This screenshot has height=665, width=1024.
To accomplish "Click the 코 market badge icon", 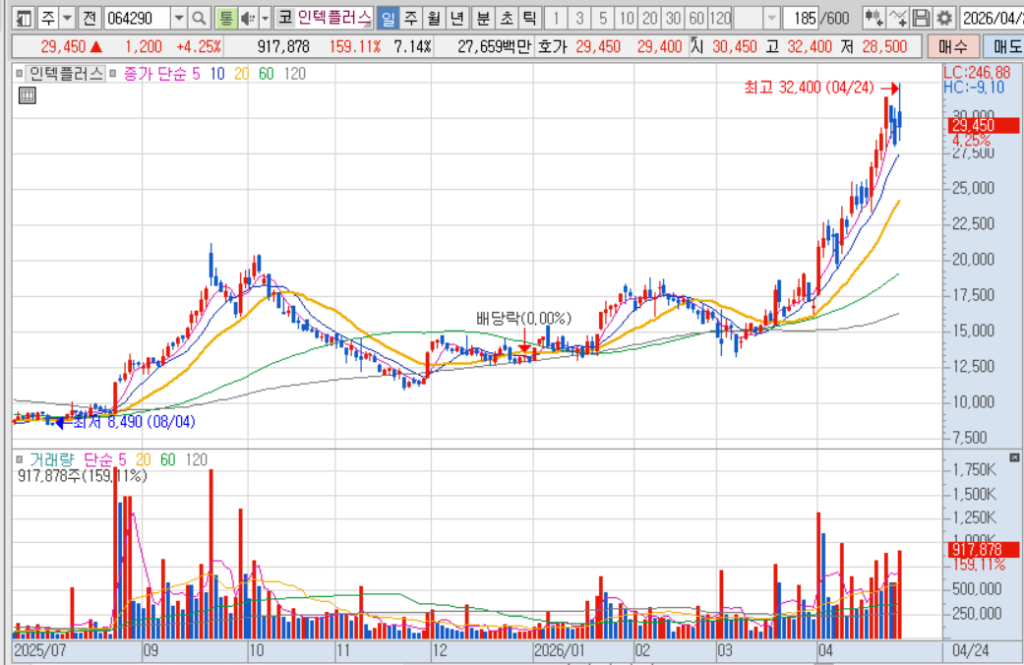I will click(x=285, y=18).
